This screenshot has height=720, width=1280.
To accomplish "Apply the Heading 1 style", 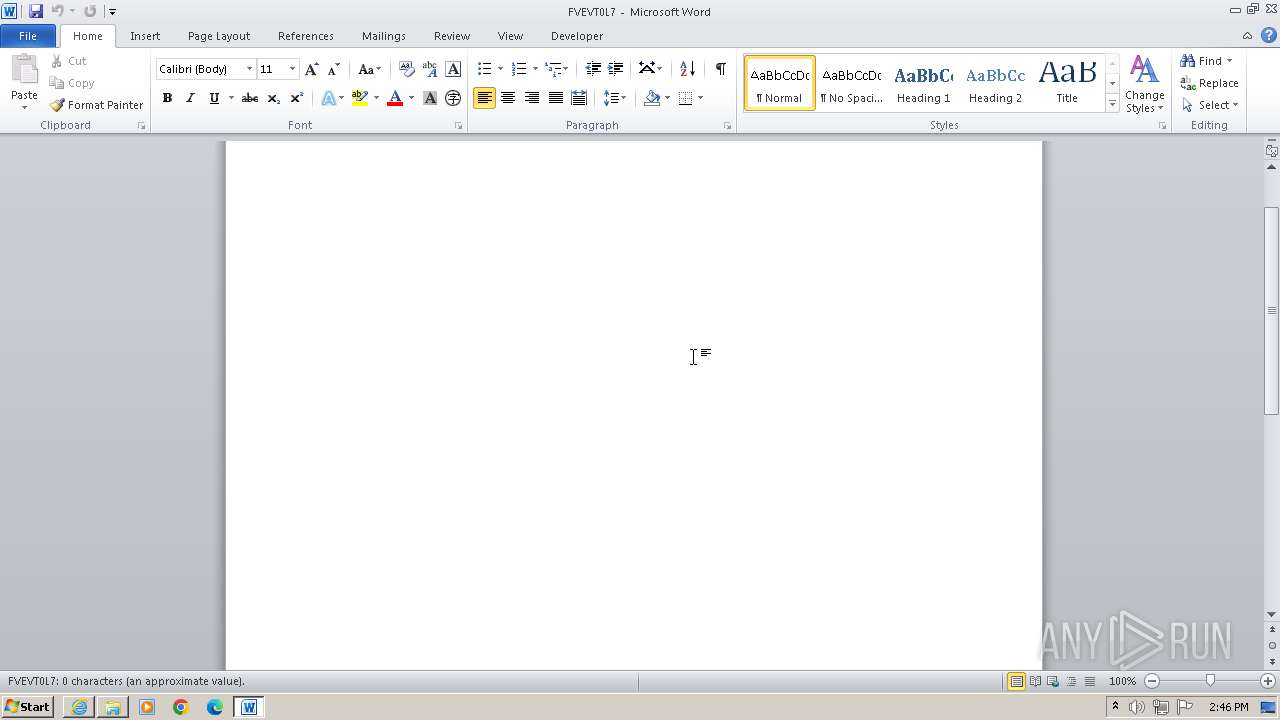I will [923, 83].
